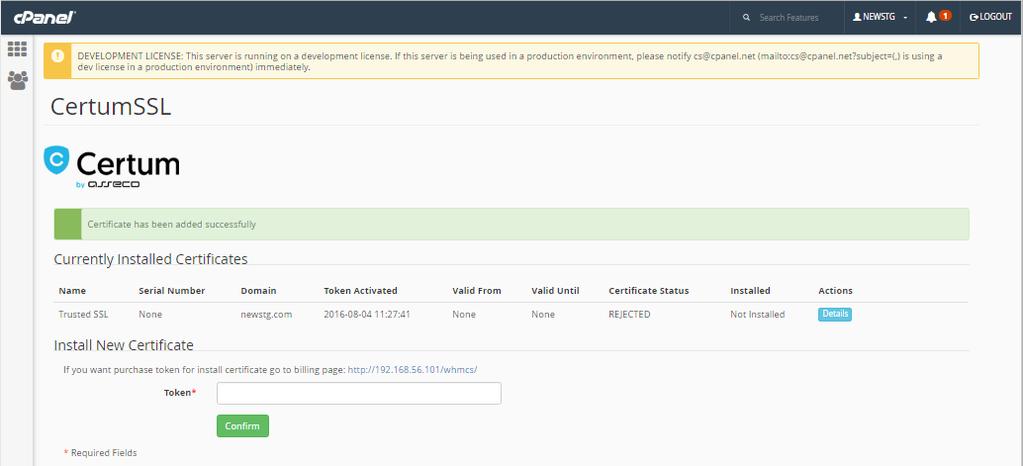Click the Token input field
1023x466 pixels.
359,394
